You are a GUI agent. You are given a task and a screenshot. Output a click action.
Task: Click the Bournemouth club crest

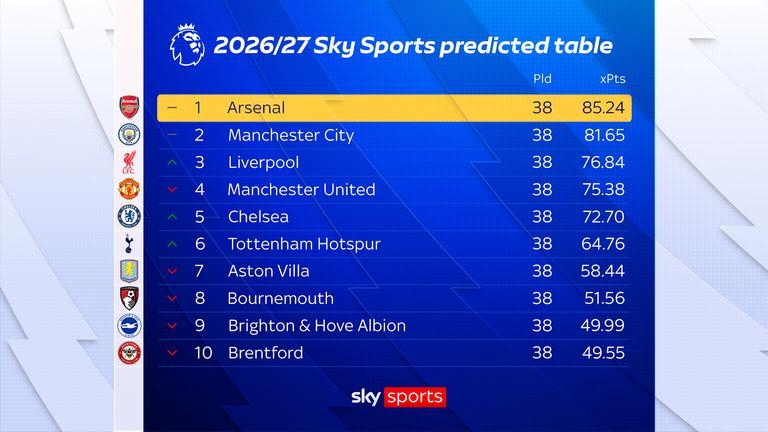(129, 298)
